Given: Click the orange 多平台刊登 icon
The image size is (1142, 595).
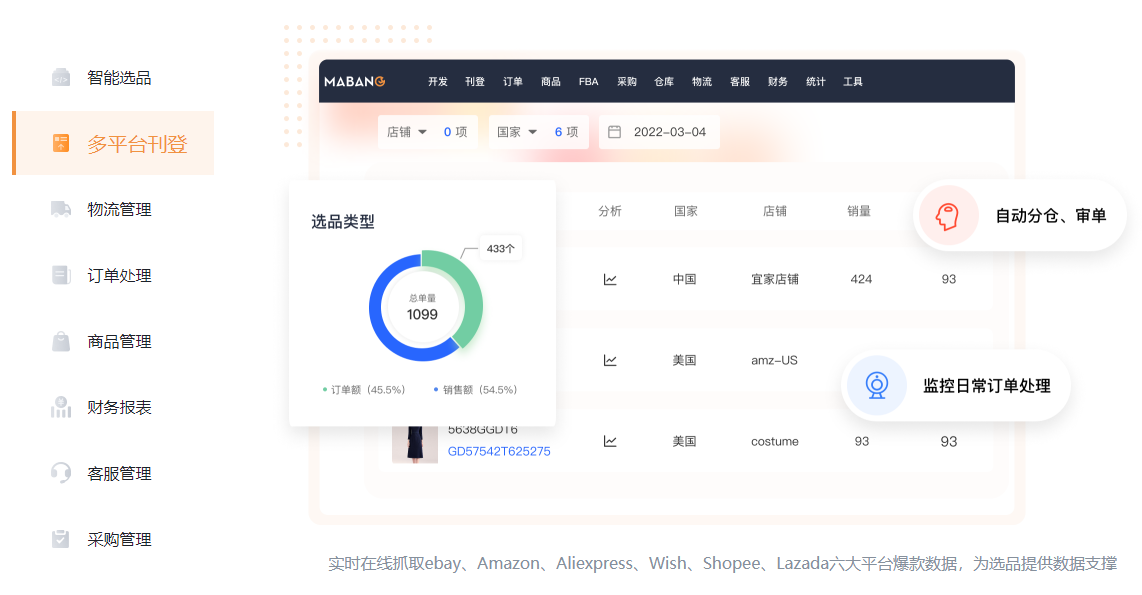Looking at the screenshot, I should tap(61, 143).
